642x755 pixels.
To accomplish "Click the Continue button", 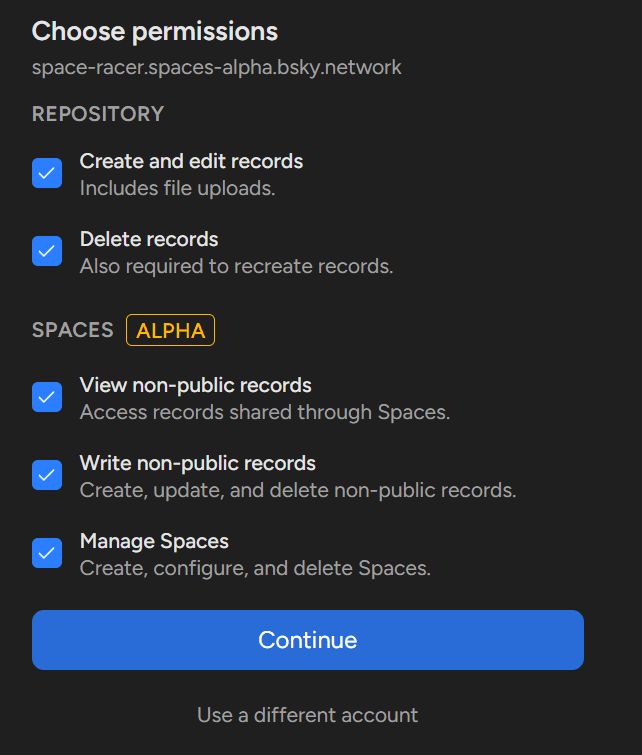I will click(308, 640).
